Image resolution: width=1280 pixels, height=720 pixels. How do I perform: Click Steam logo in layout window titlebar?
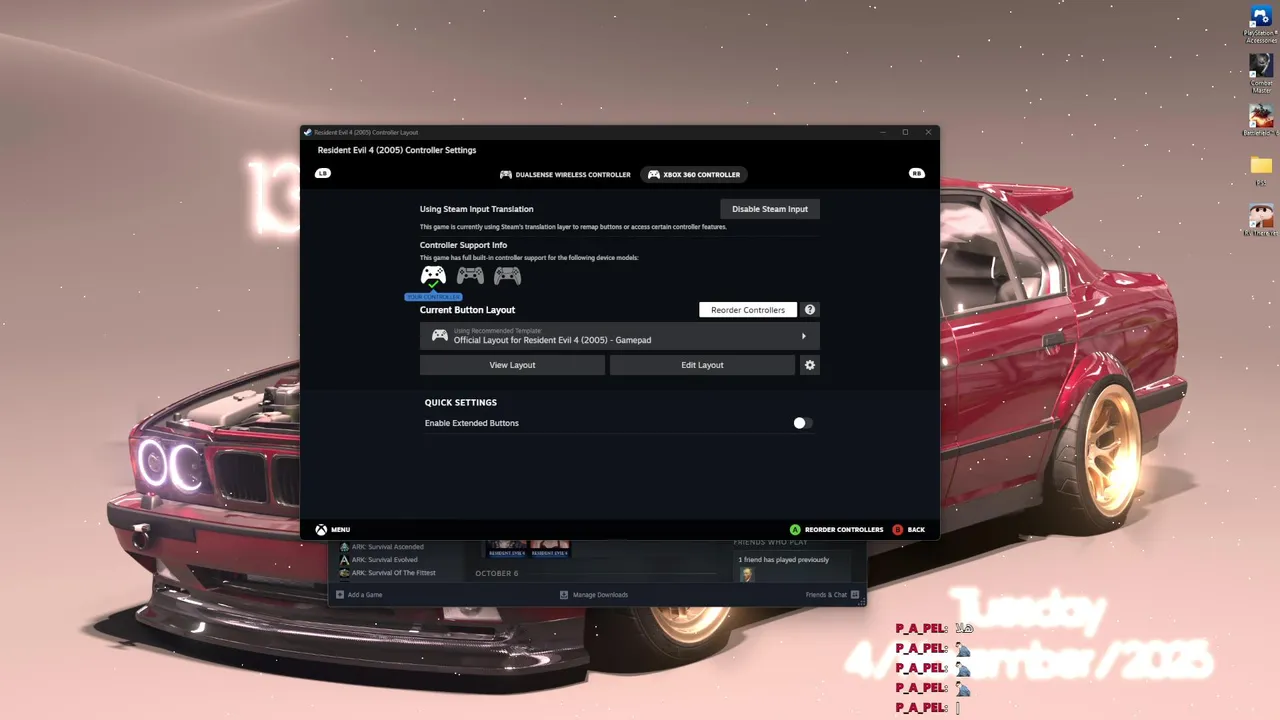point(308,132)
